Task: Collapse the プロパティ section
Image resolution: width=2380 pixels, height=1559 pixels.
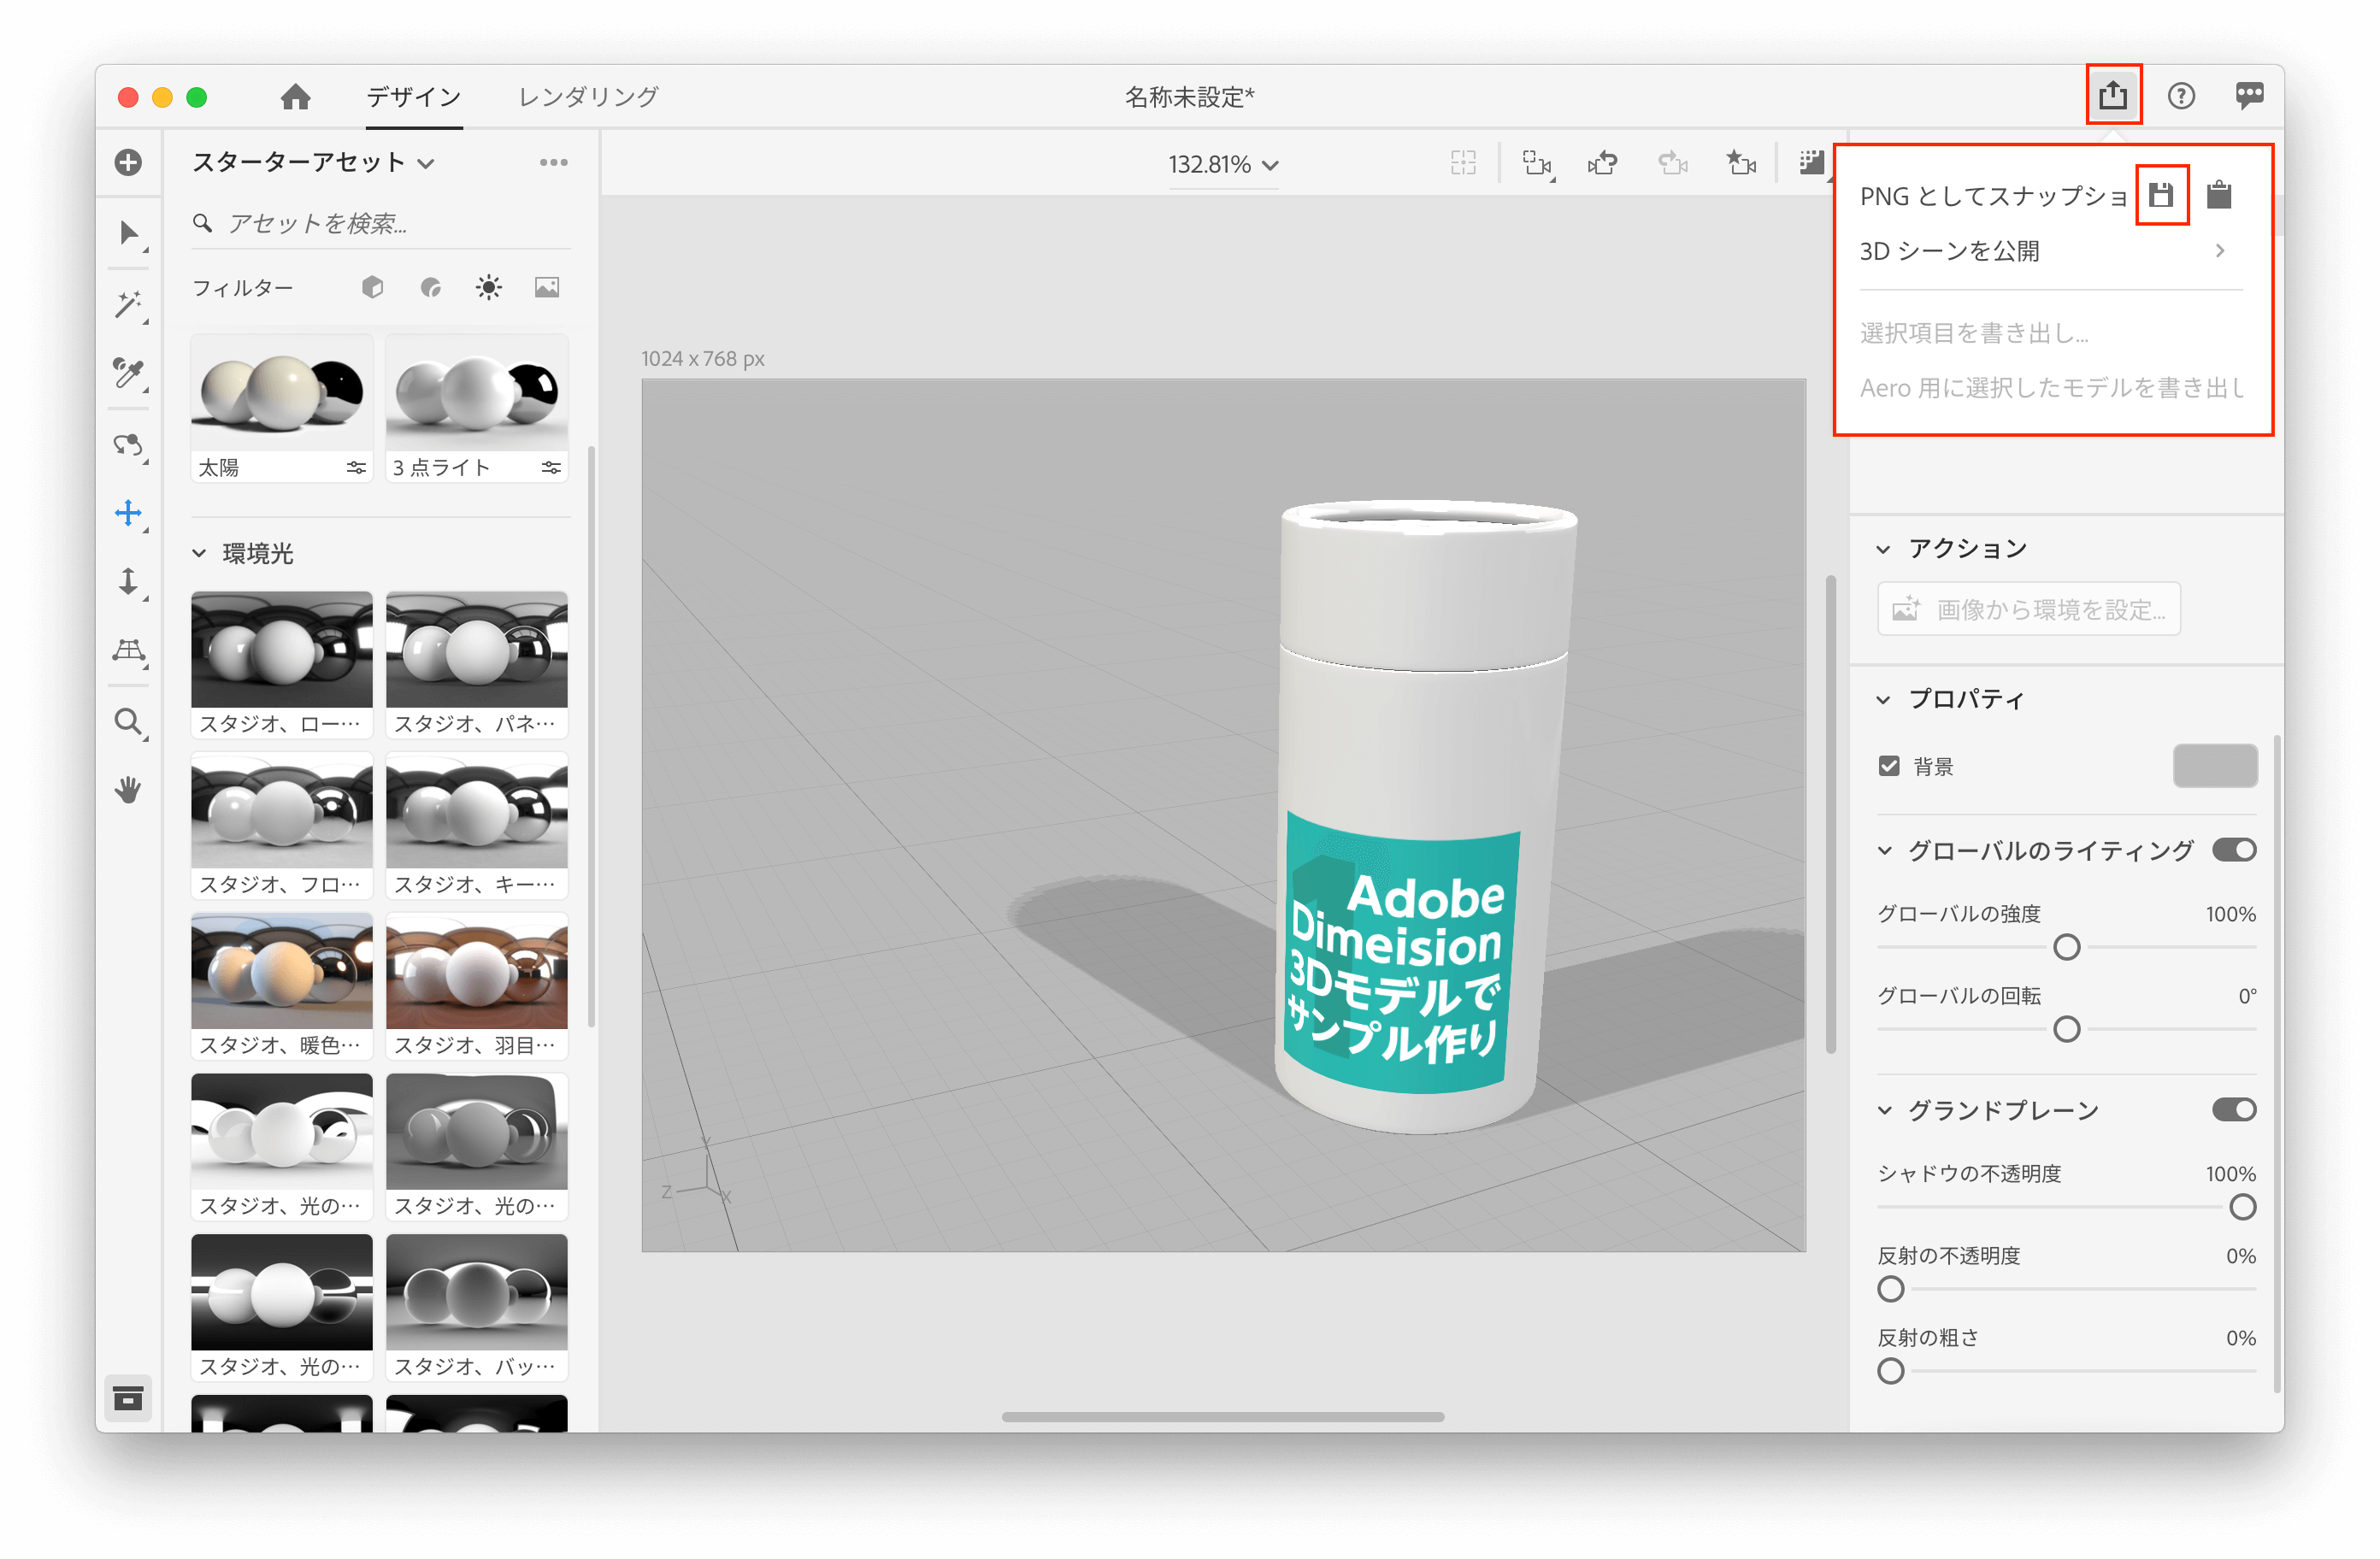Action: point(1883,699)
